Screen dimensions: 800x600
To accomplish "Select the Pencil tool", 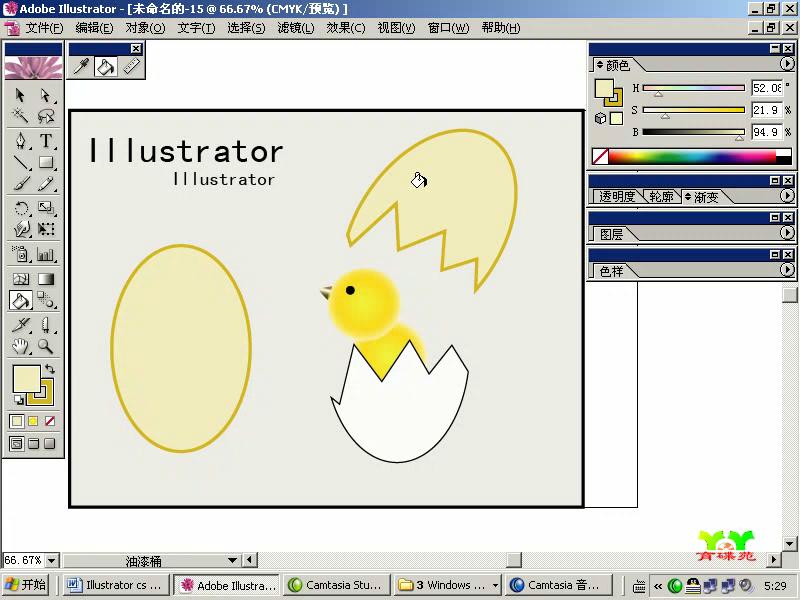I will [x=45, y=183].
